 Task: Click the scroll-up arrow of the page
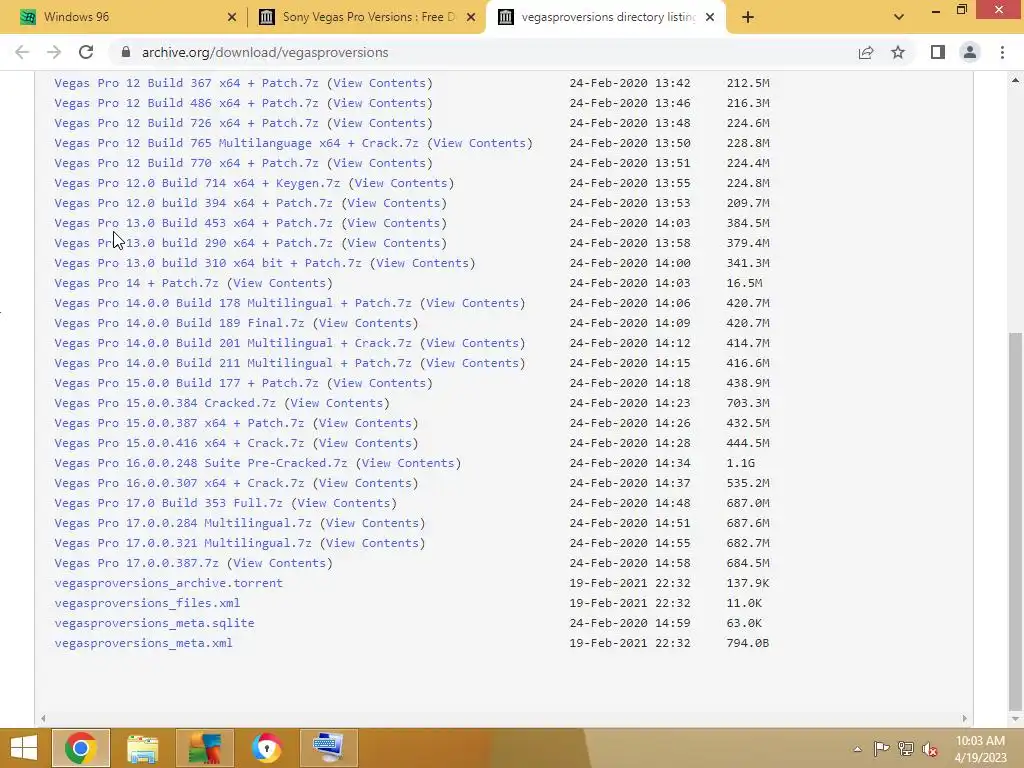1015,80
